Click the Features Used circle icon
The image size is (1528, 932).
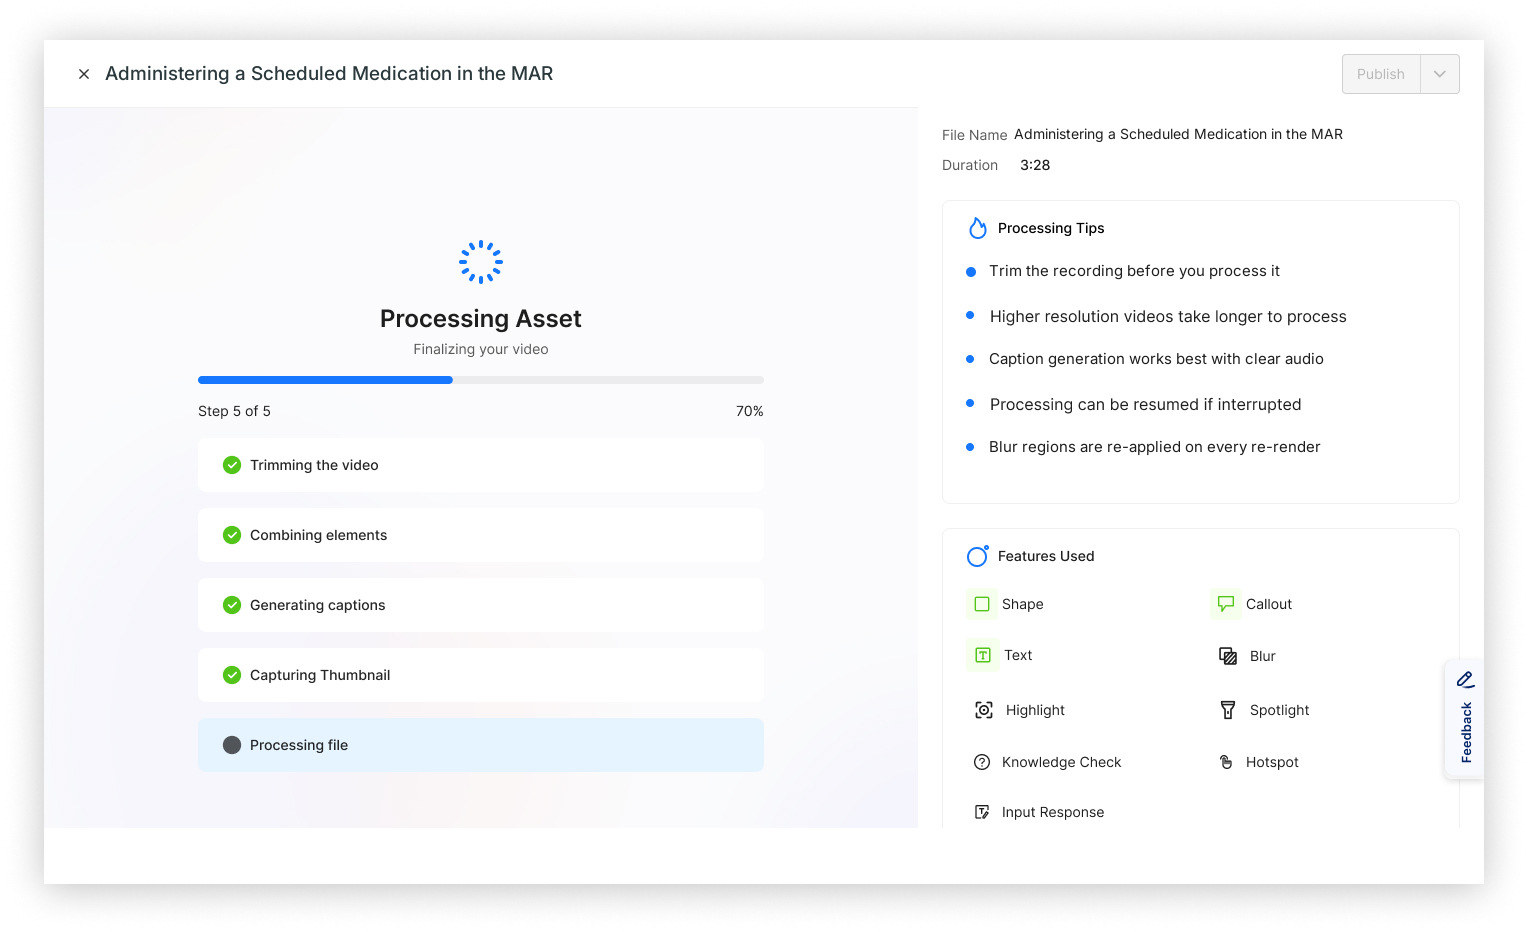(x=978, y=556)
